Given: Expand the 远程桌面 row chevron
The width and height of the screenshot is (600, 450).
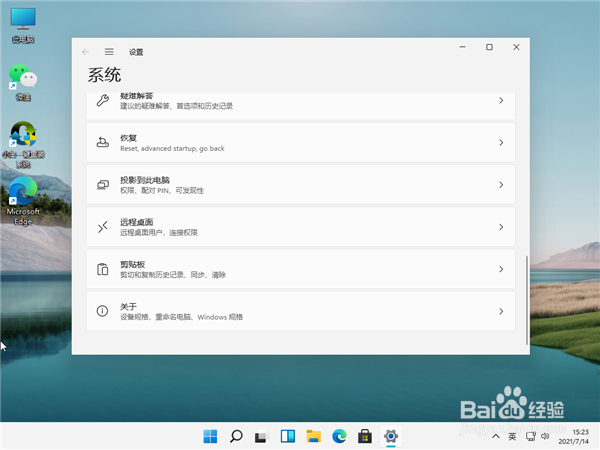Looking at the screenshot, I should (501, 227).
